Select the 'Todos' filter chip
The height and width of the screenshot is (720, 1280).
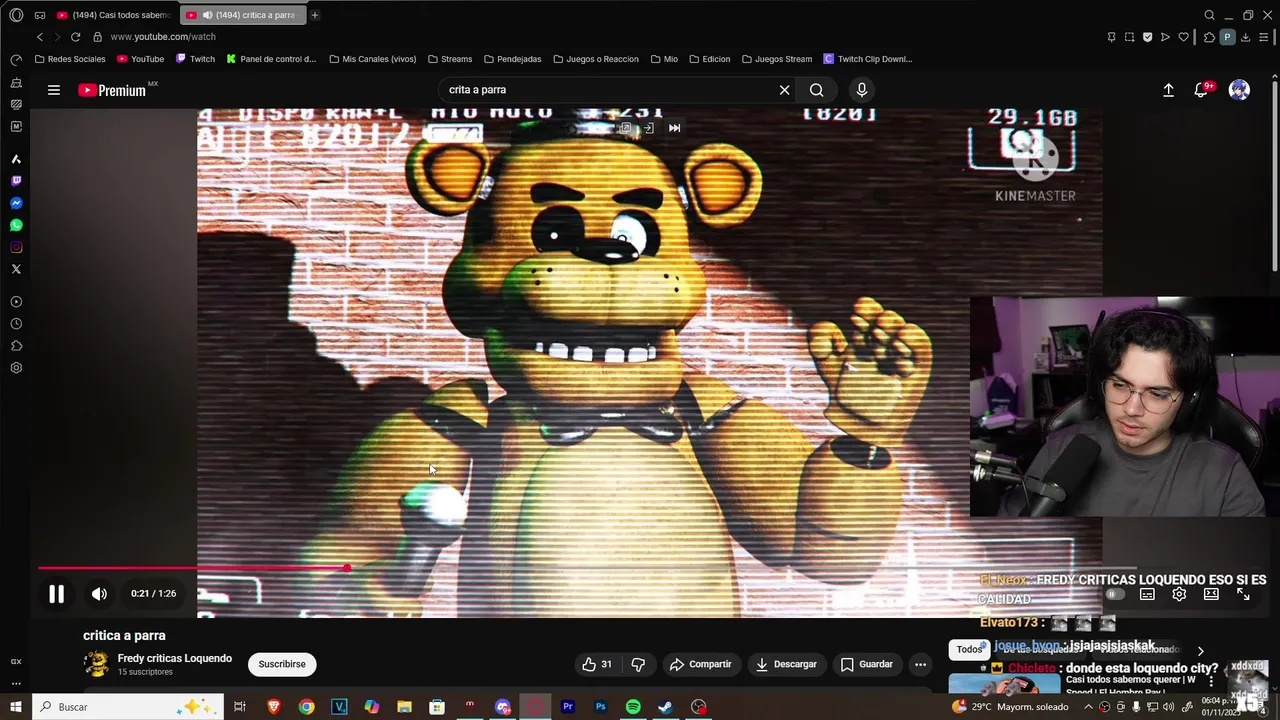coord(969,650)
